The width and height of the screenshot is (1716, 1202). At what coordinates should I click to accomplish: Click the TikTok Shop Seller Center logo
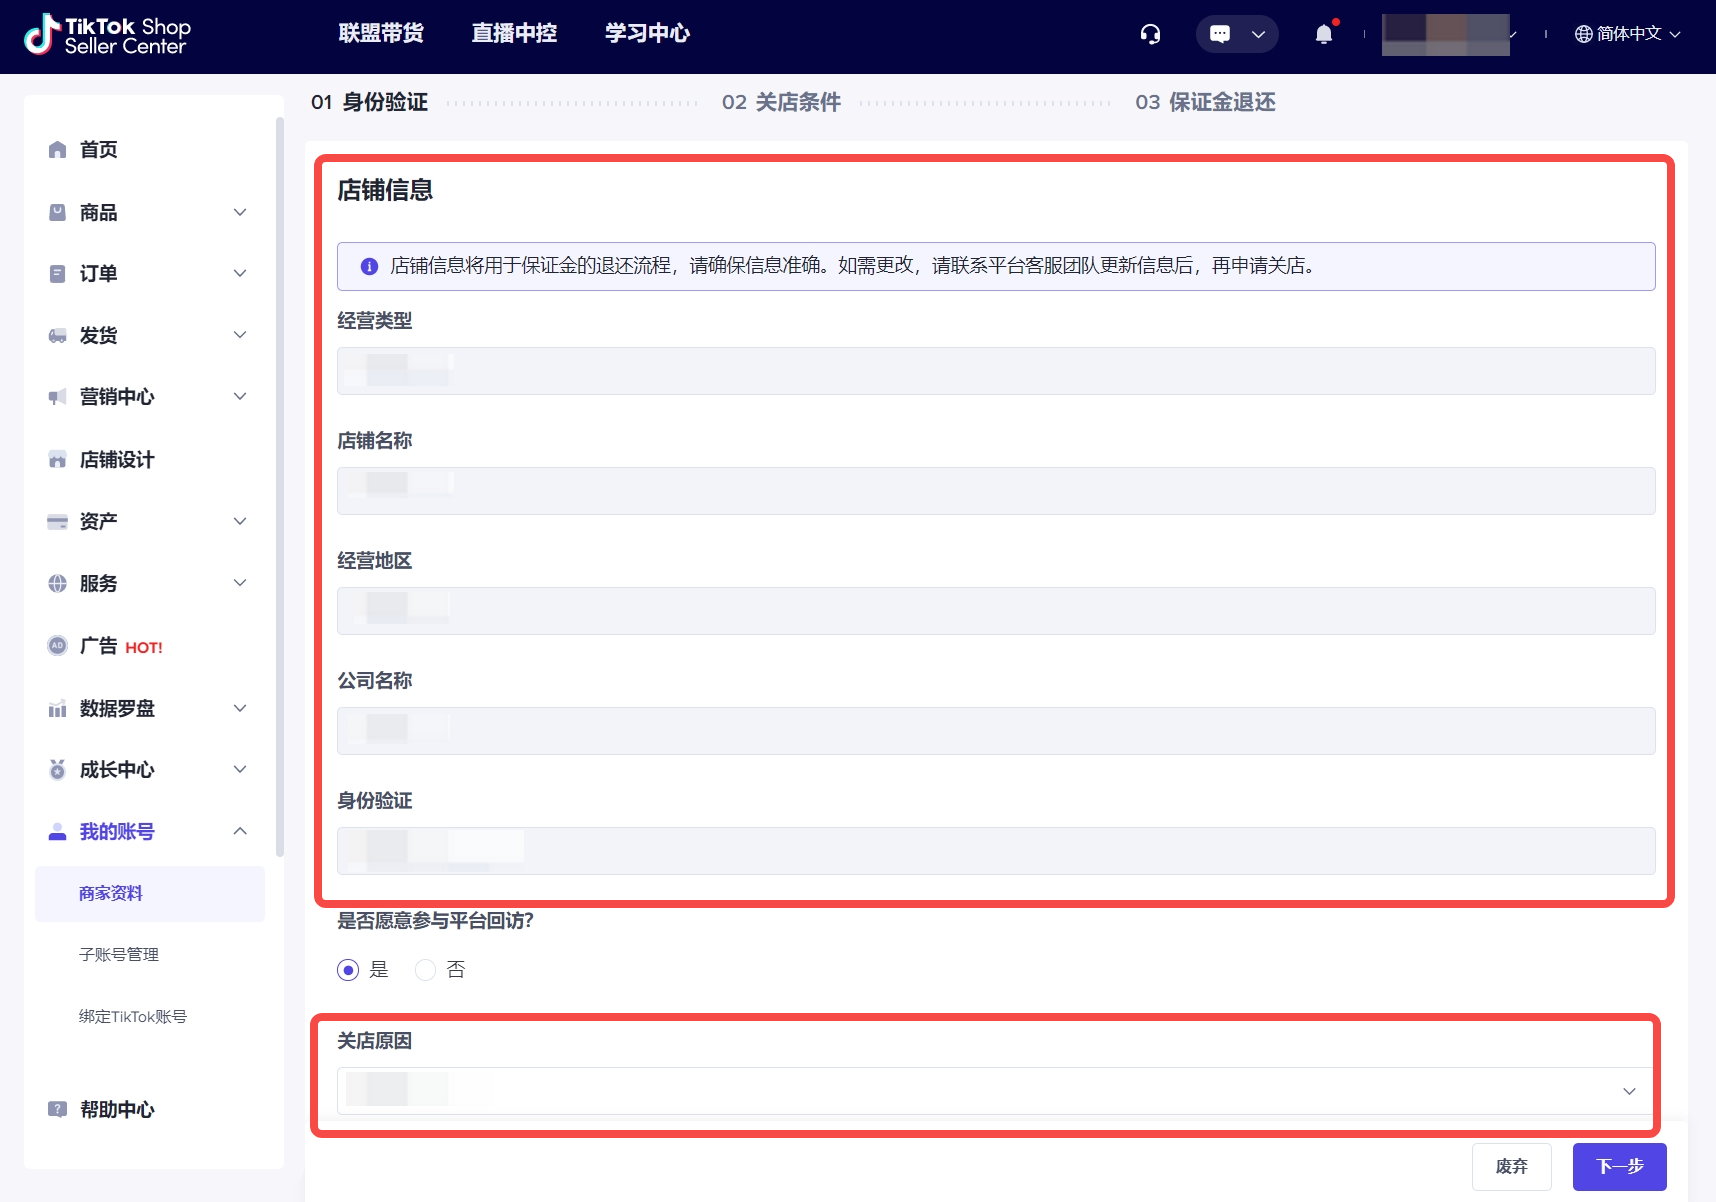coord(107,35)
